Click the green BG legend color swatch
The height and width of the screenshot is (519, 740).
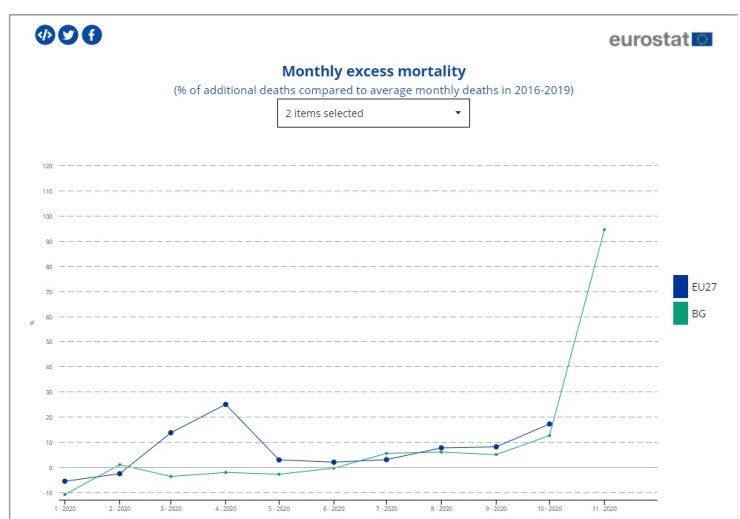coord(681,313)
